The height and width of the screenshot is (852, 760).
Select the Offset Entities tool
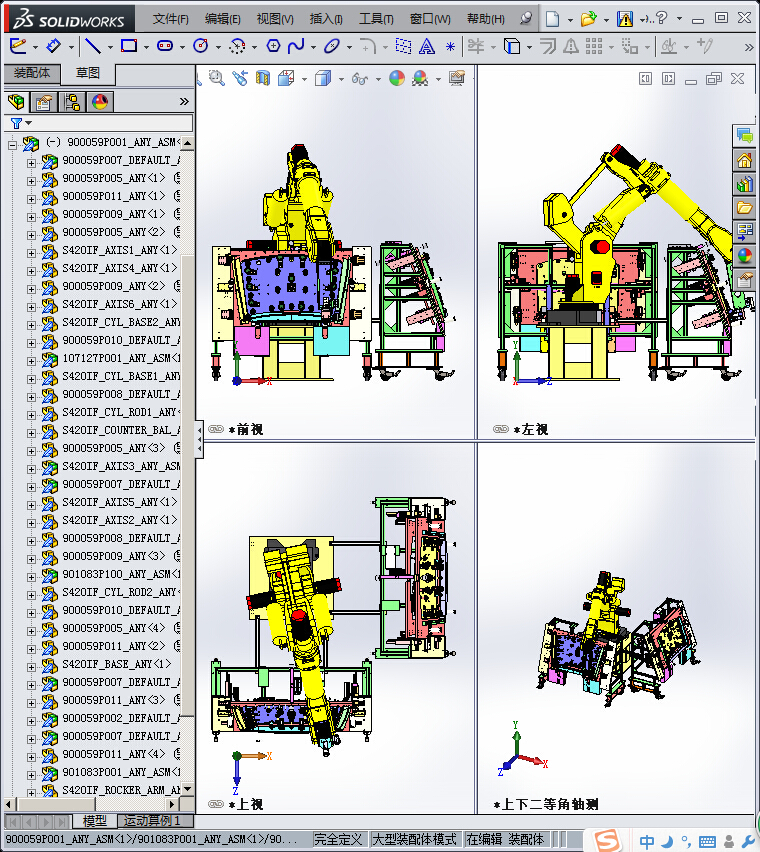[x=548, y=46]
